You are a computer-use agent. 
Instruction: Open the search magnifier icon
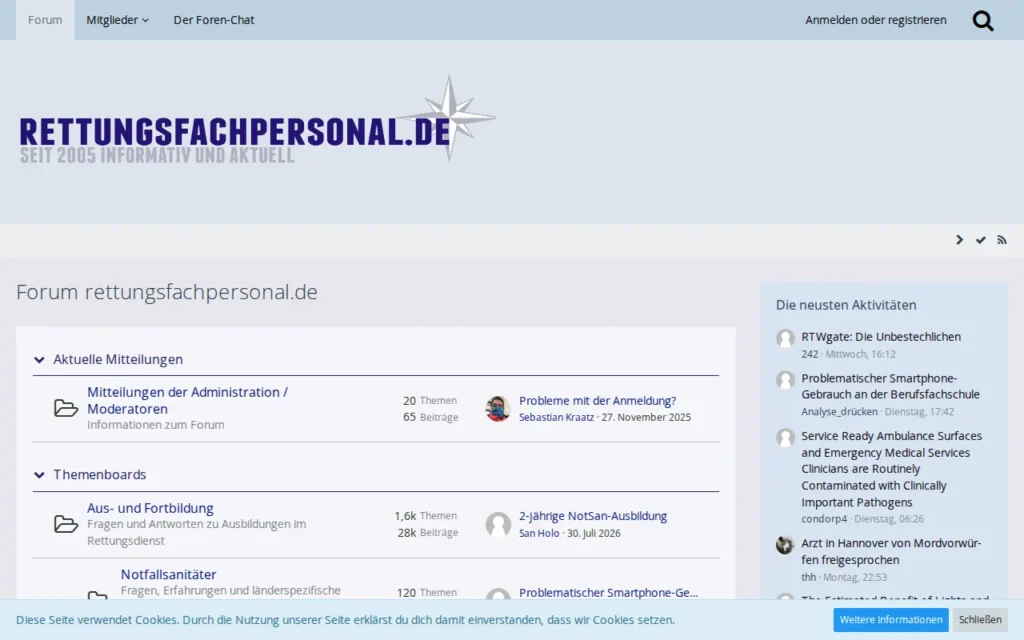tap(983, 21)
